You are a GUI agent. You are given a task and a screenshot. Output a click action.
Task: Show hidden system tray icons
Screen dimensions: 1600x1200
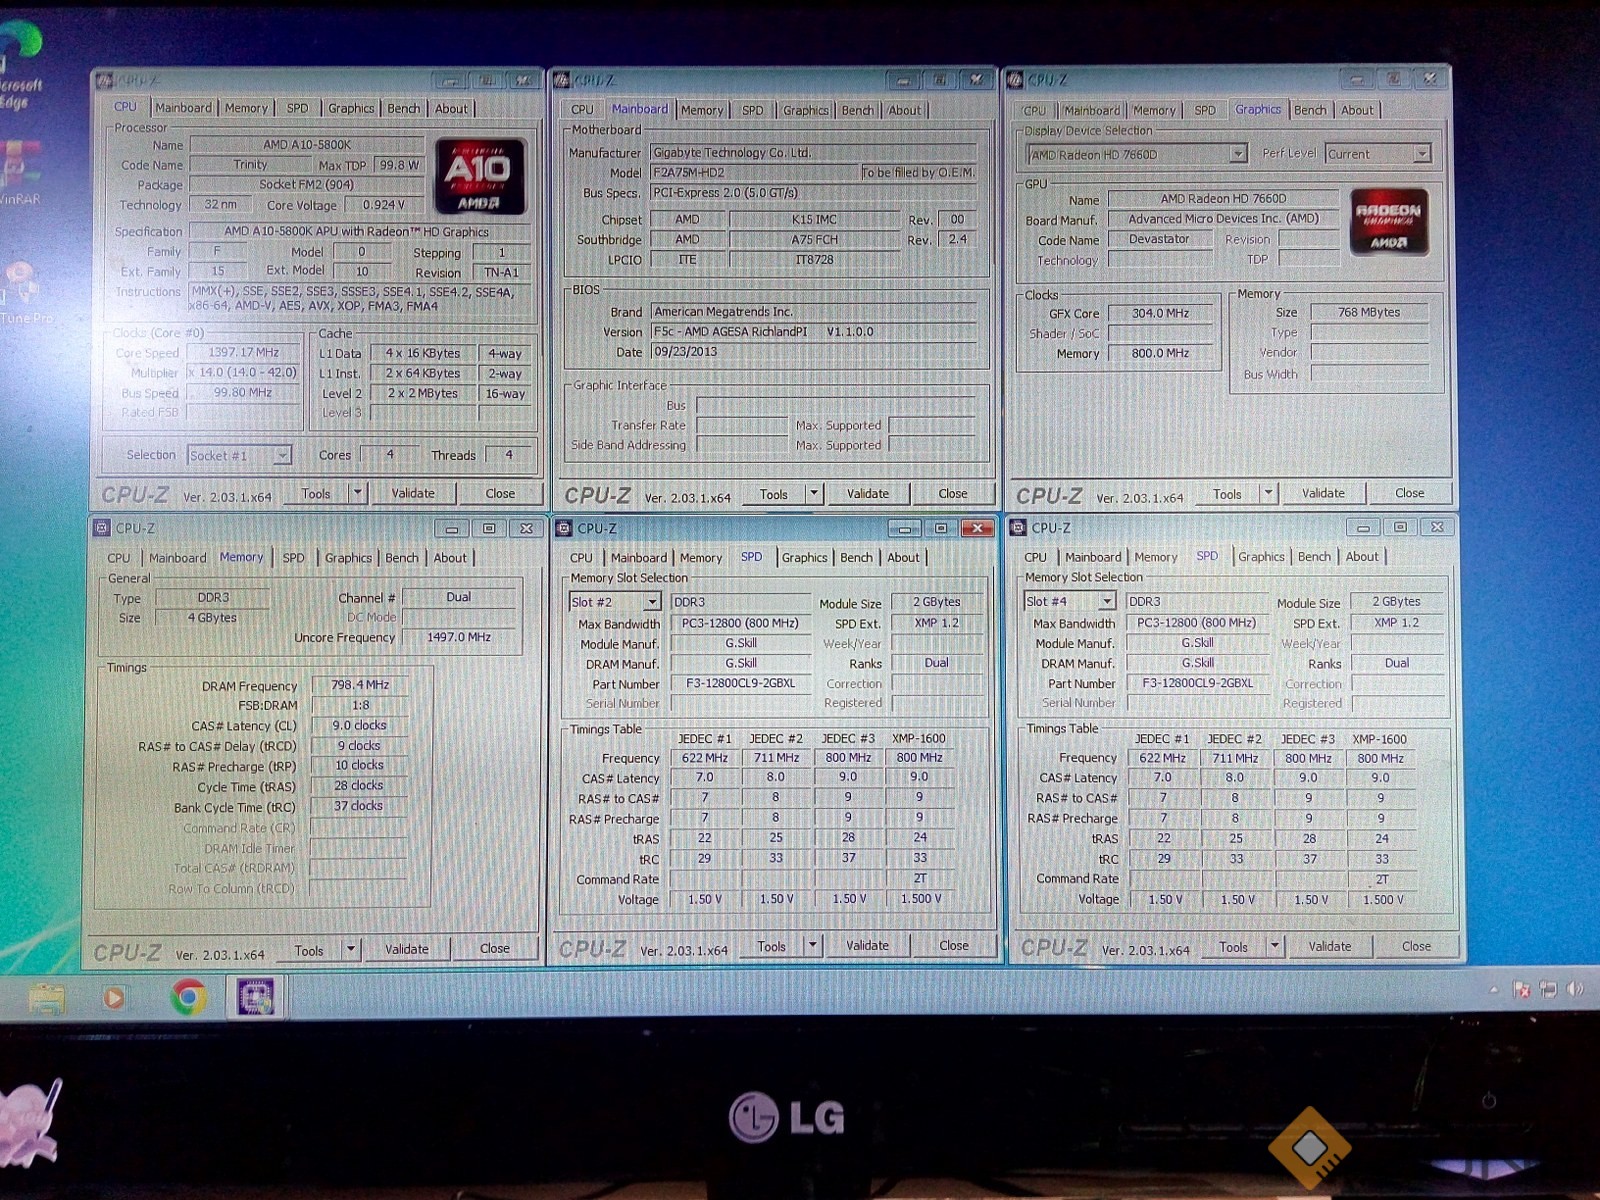click(x=1494, y=989)
